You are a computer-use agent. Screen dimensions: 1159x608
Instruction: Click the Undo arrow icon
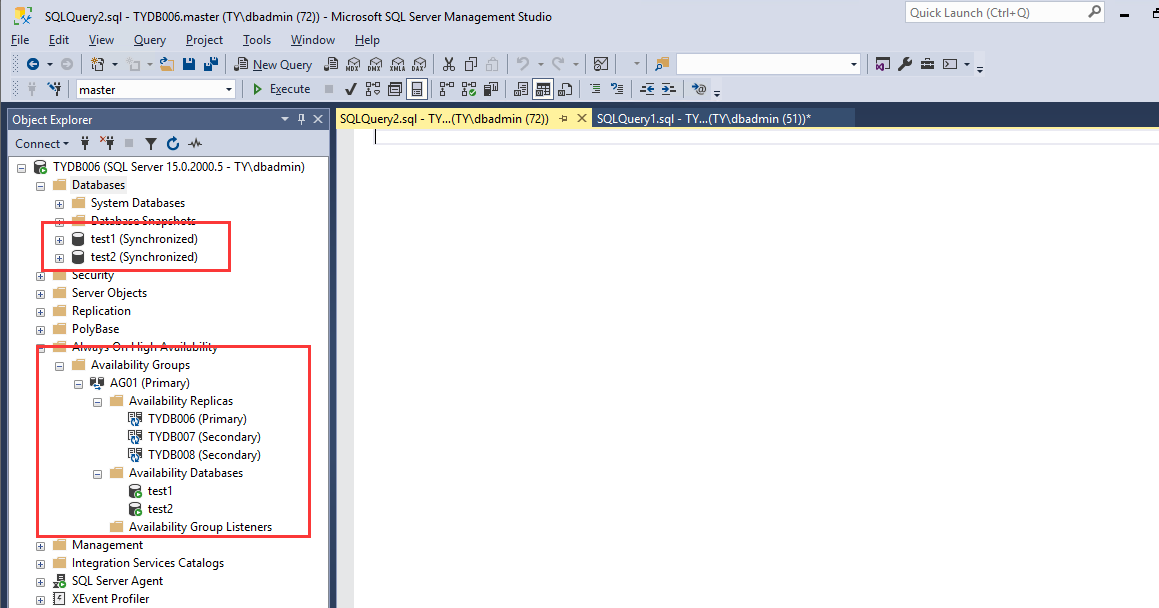tap(523, 64)
